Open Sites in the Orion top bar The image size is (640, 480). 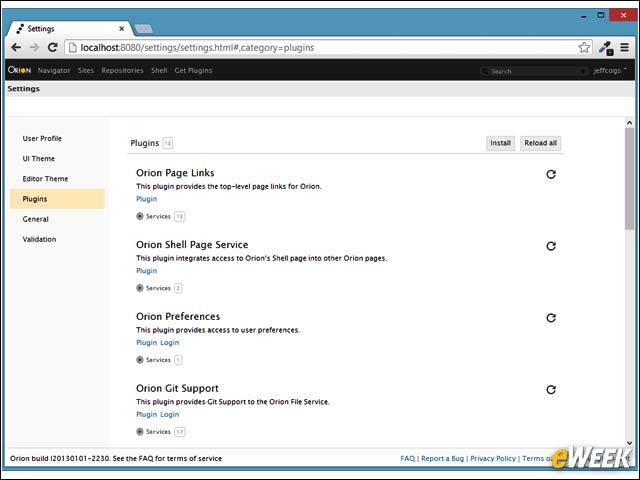click(86, 71)
